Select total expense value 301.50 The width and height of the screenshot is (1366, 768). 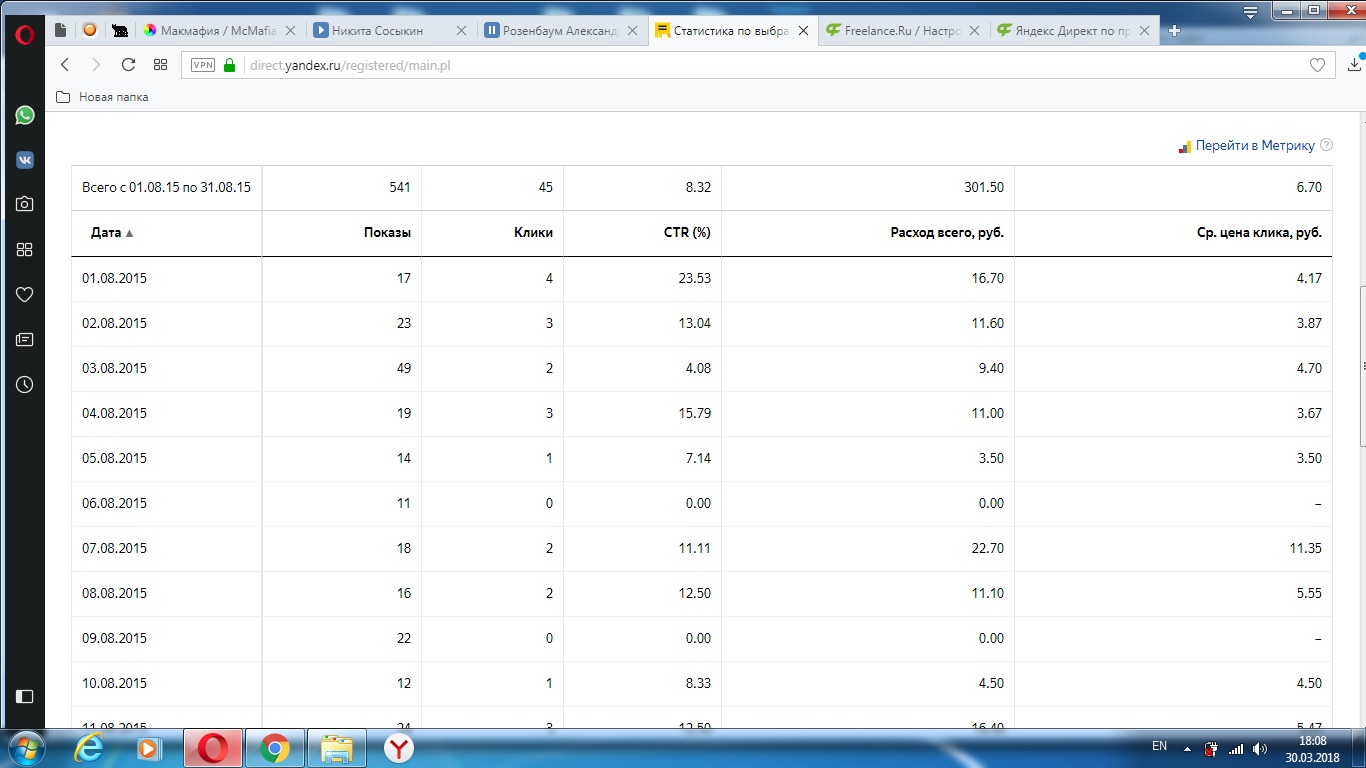(984, 187)
